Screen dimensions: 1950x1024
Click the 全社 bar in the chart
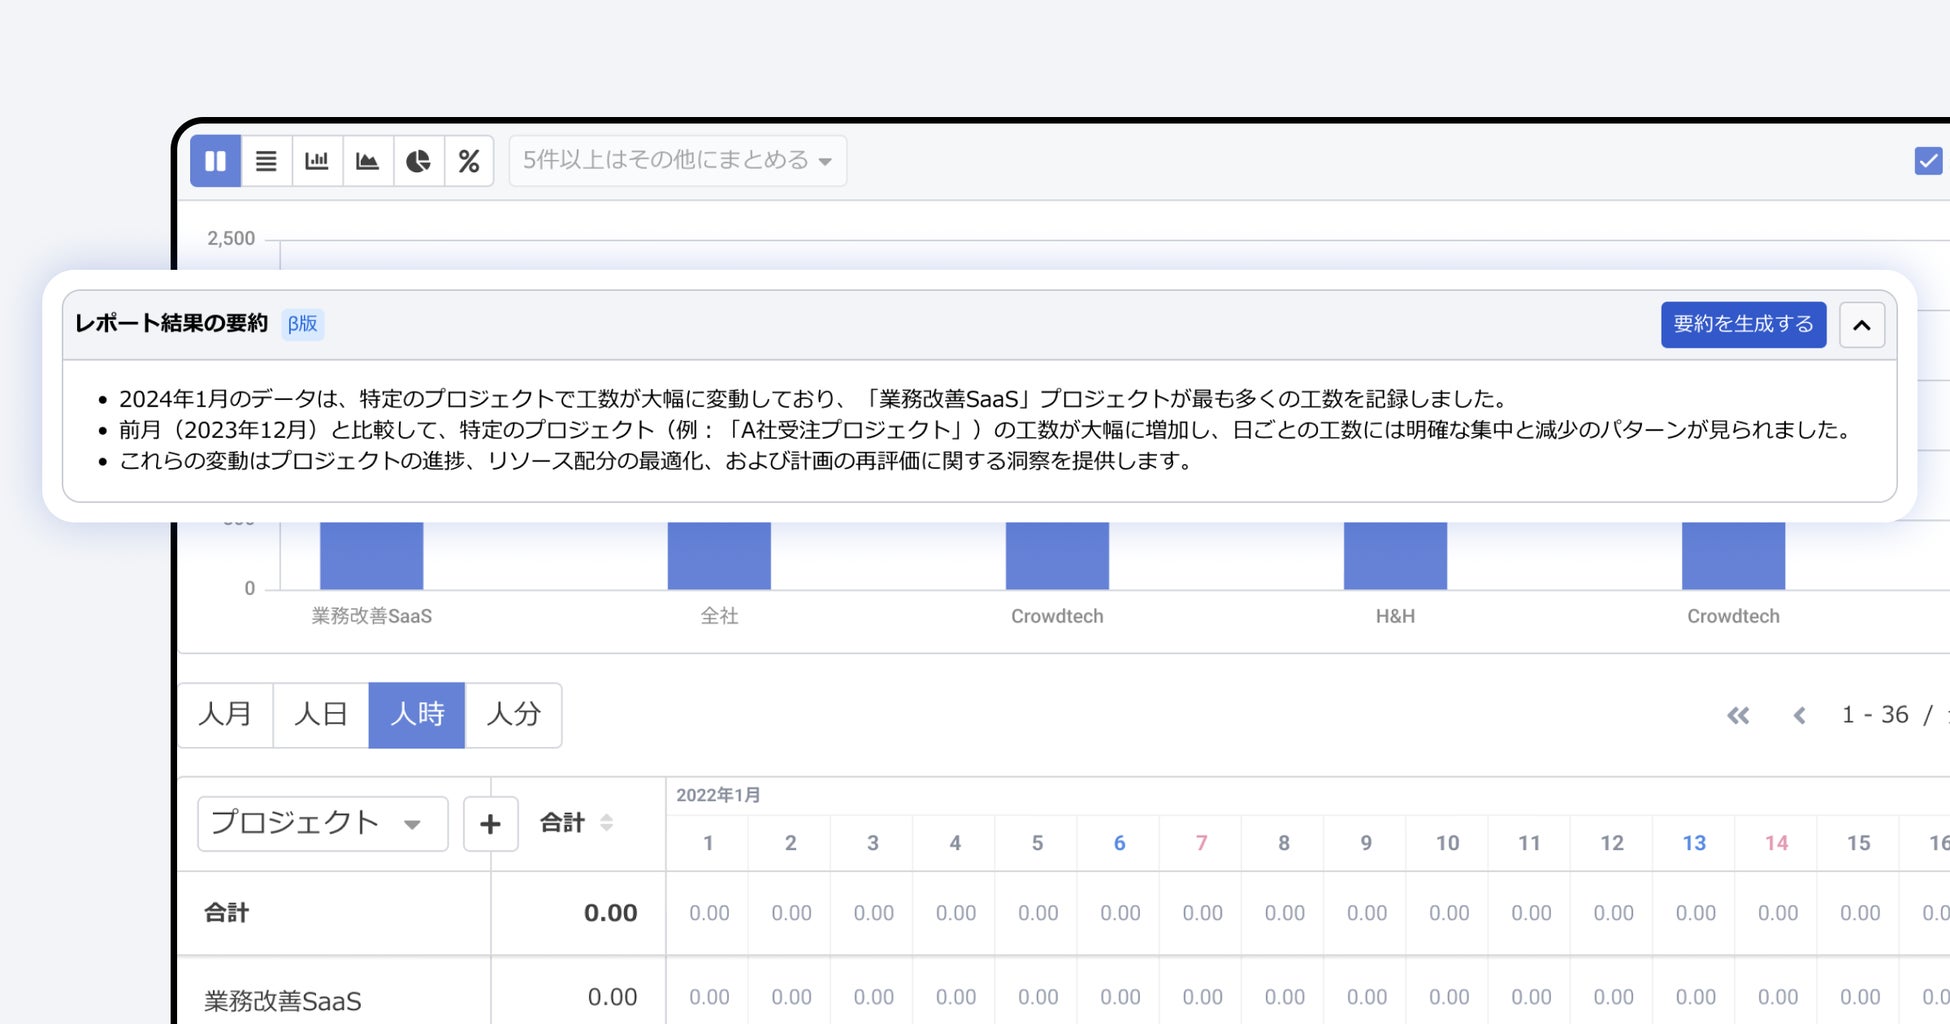pos(719,556)
